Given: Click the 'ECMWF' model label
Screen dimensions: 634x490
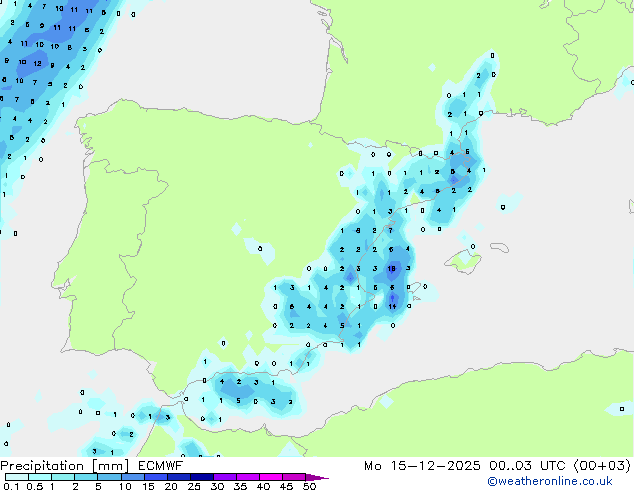Looking at the screenshot, I should tap(161, 466).
